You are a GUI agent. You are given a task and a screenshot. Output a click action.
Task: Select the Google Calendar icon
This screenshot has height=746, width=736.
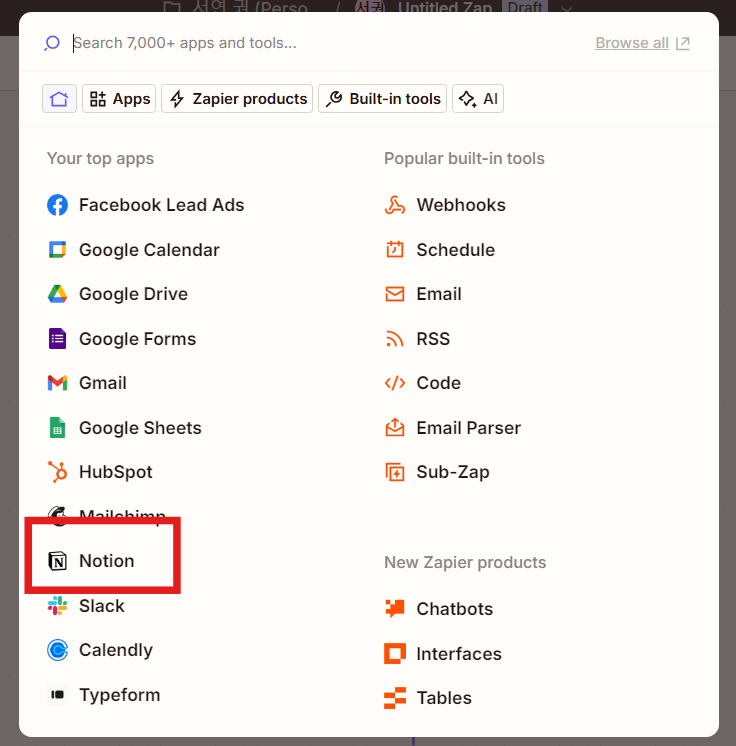pos(58,250)
